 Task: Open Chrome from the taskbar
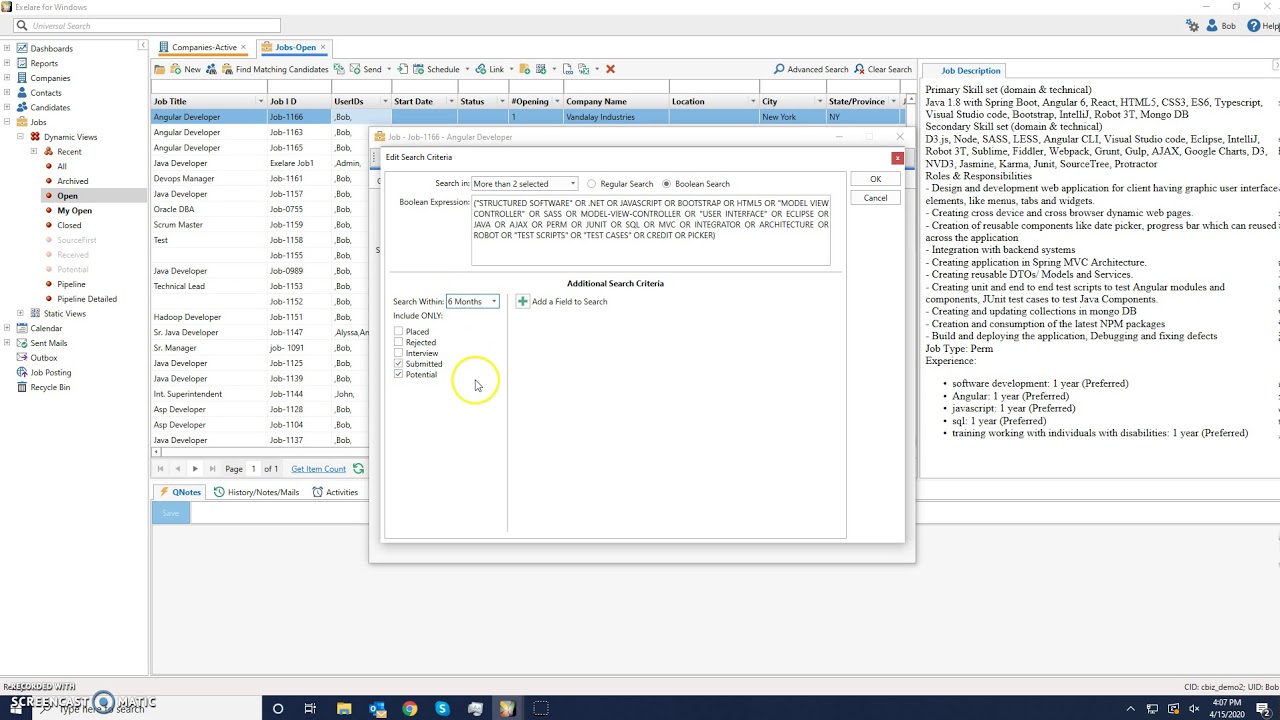click(409, 709)
